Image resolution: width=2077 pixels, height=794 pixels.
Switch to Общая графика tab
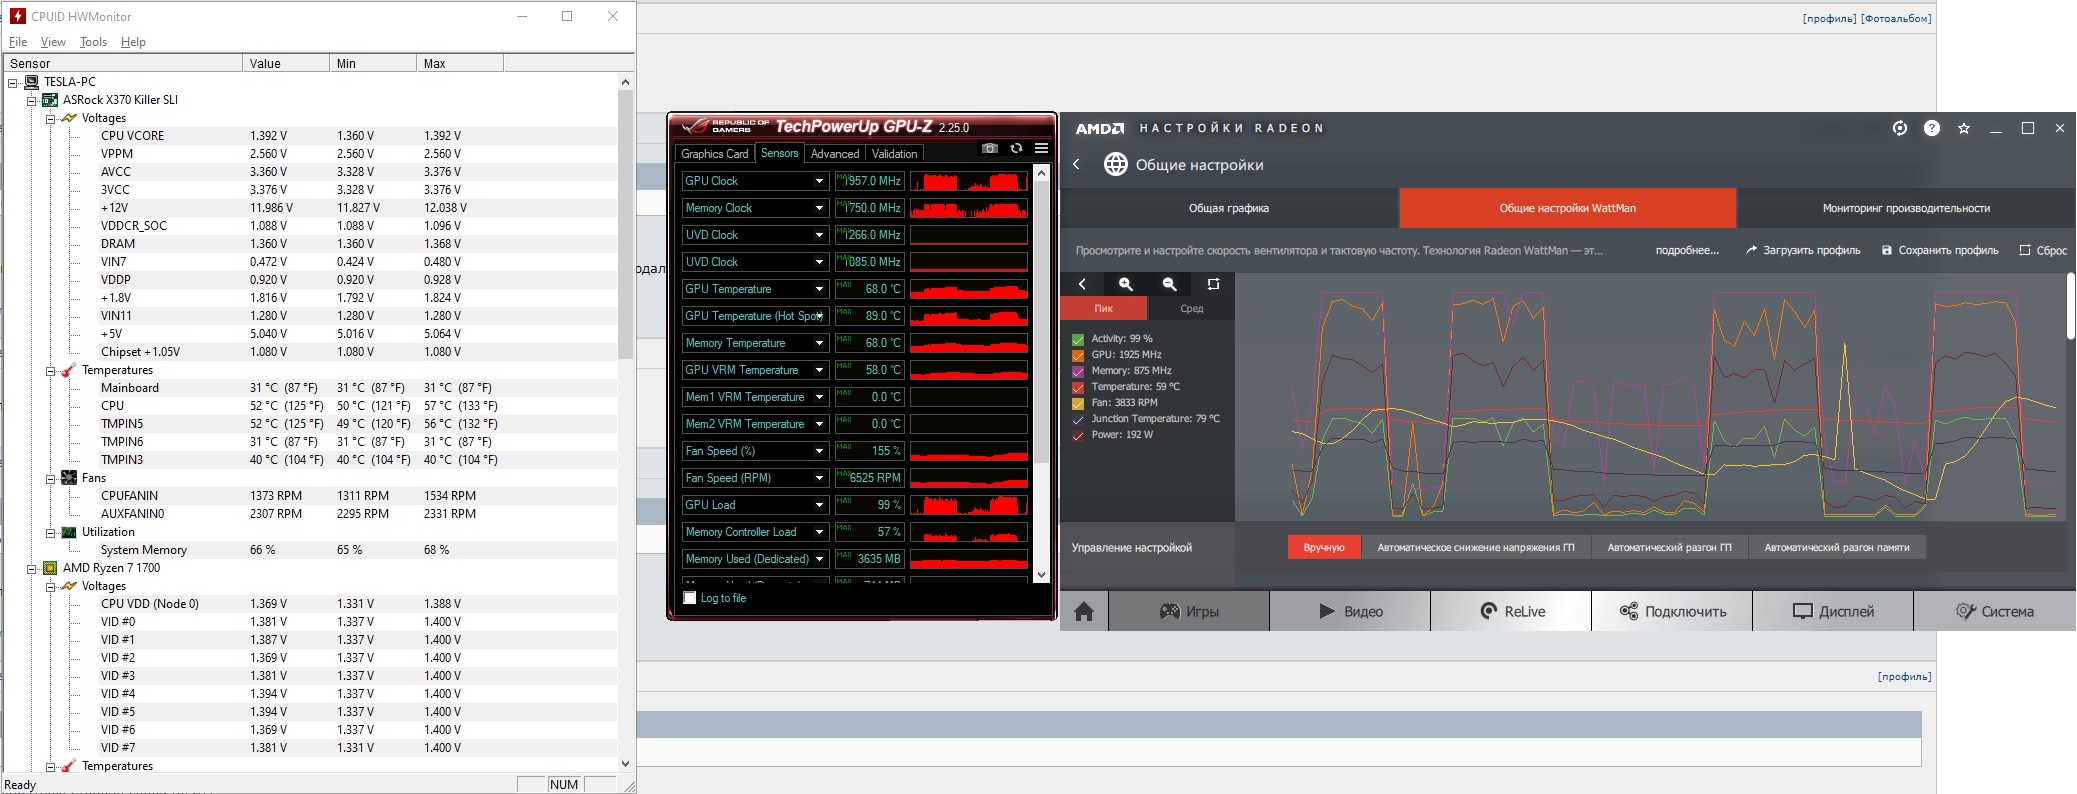[1229, 208]
